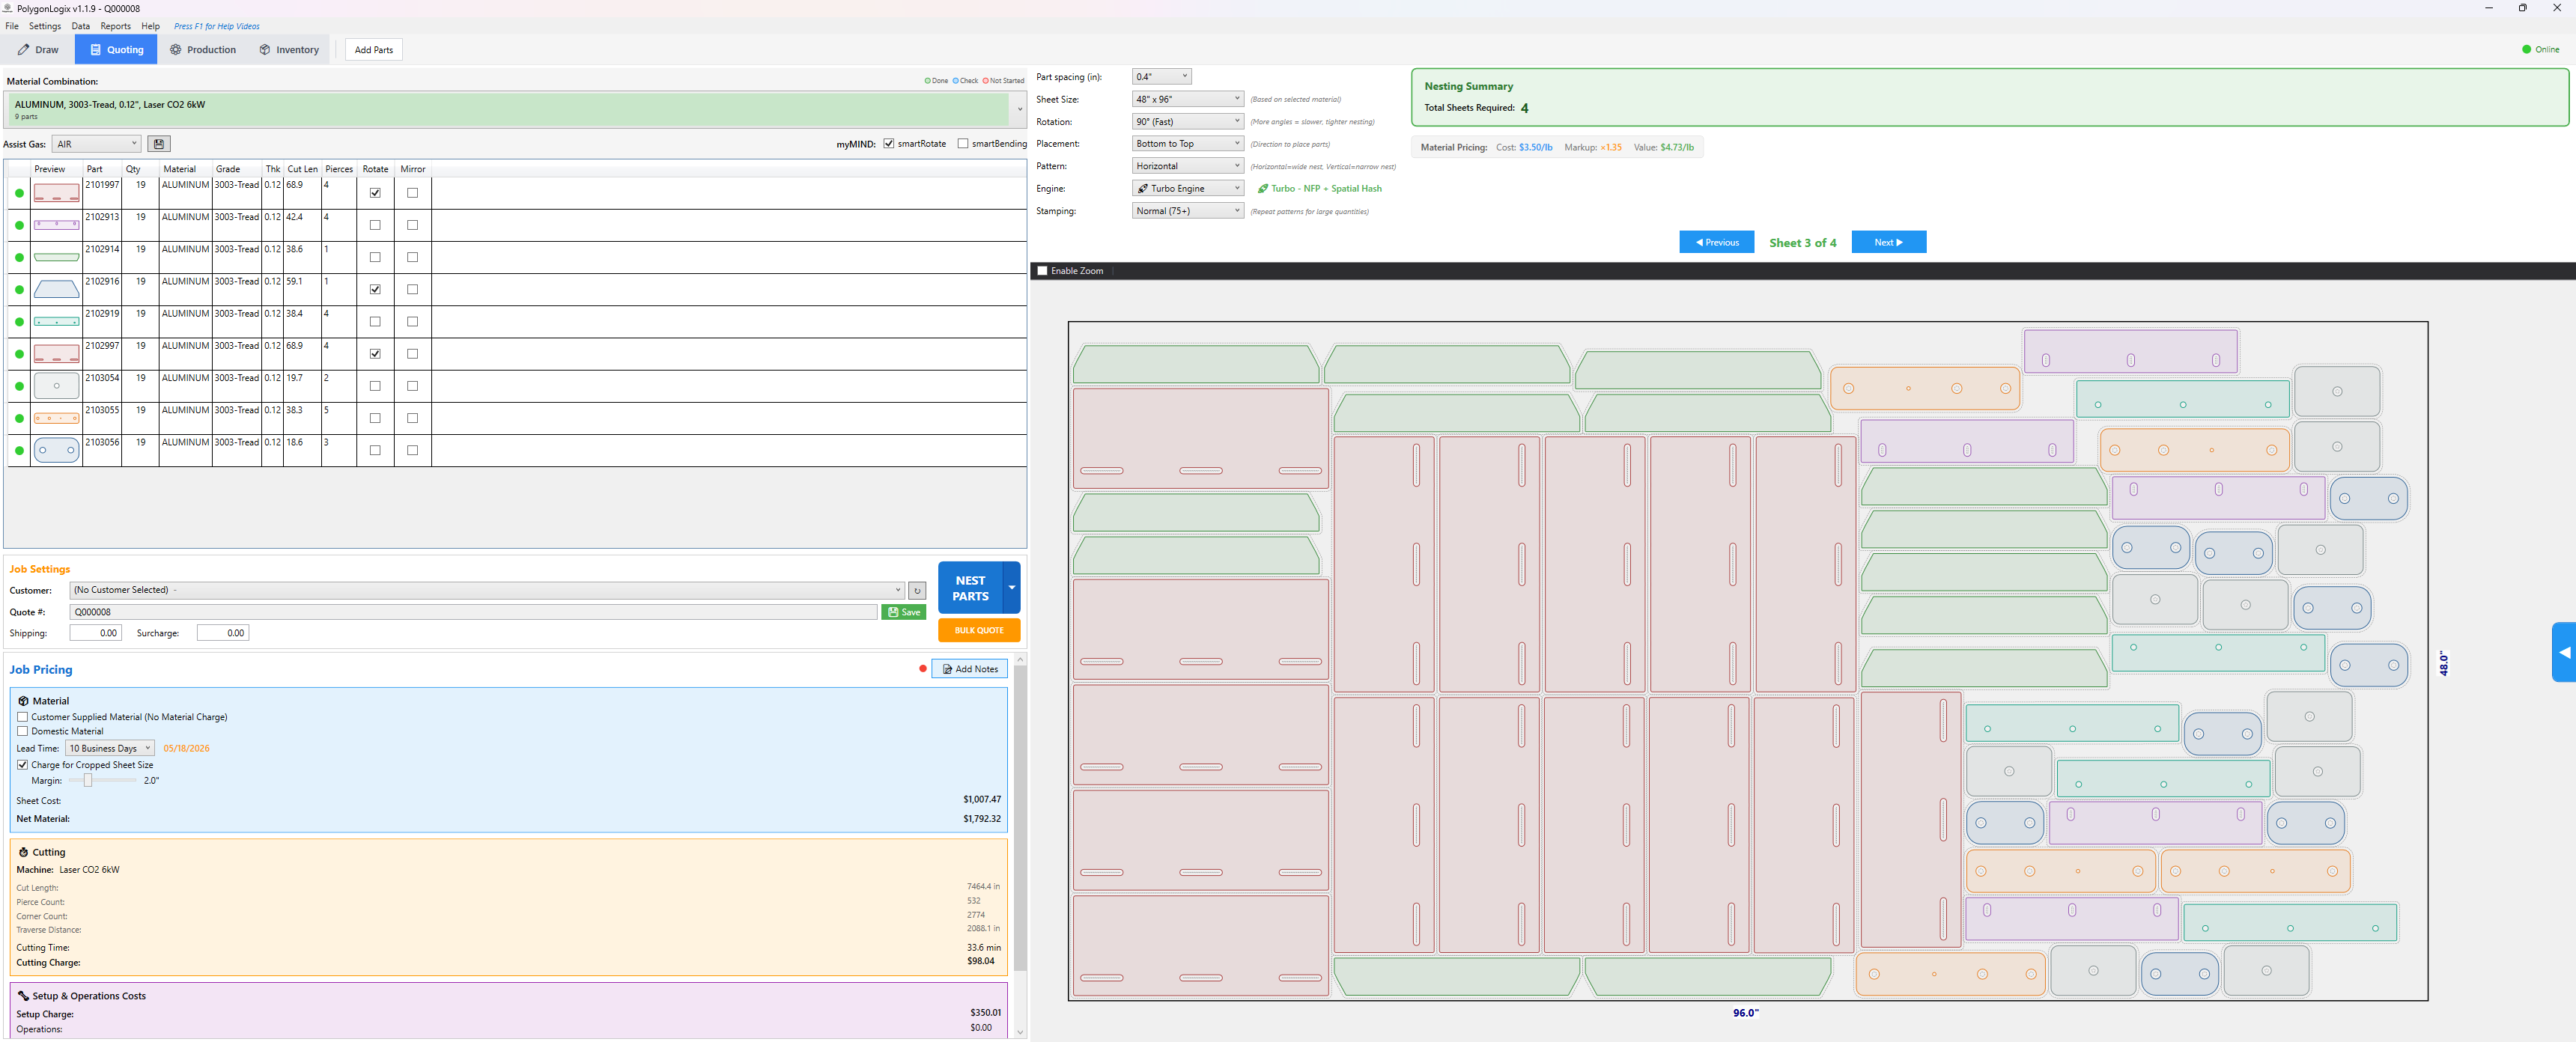2576x1042 pixels.
Task: Open the preview thumbnail of part 2103056
Action: point(57,450)
